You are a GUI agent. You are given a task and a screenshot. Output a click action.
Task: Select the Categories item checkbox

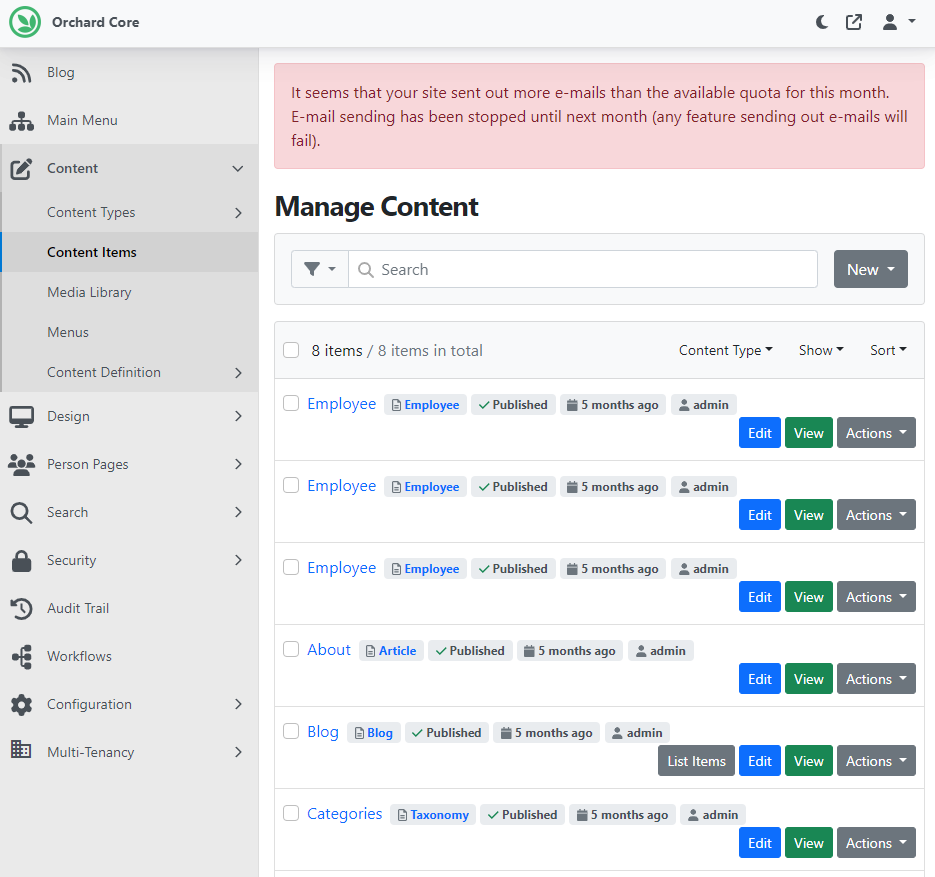291,813
